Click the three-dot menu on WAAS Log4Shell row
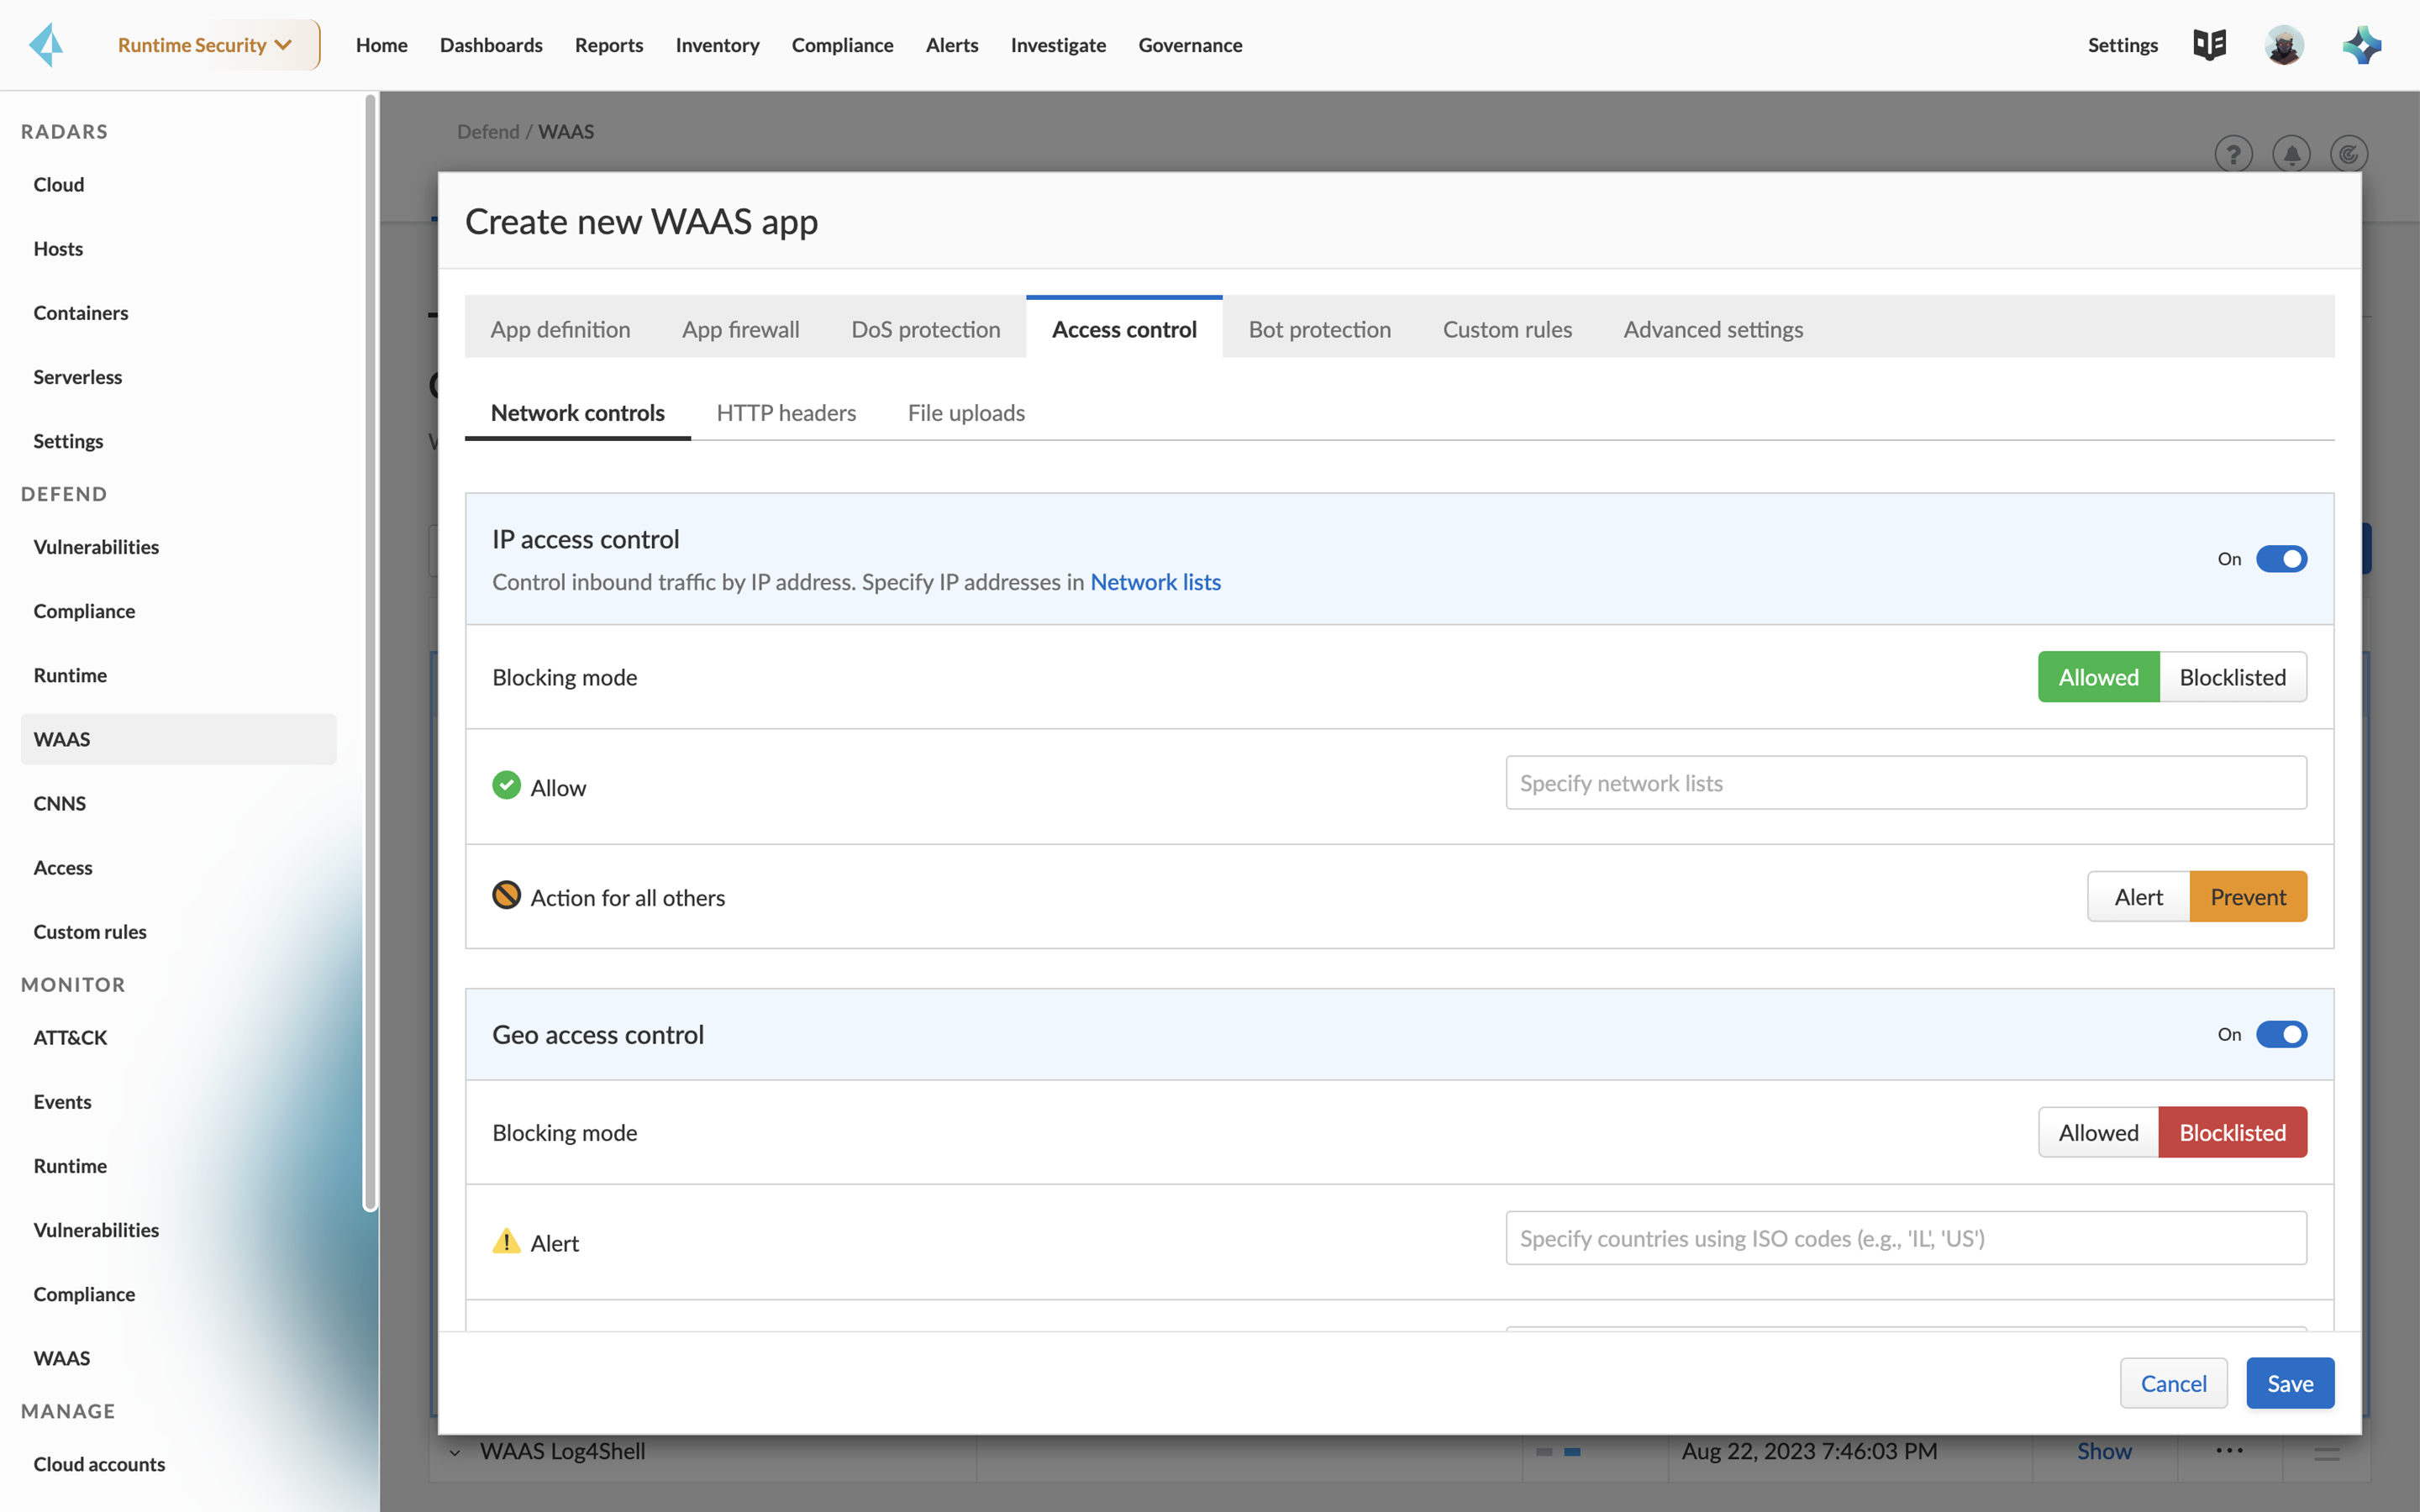This screenshot has width=2420, height=1512. 2229,1451
